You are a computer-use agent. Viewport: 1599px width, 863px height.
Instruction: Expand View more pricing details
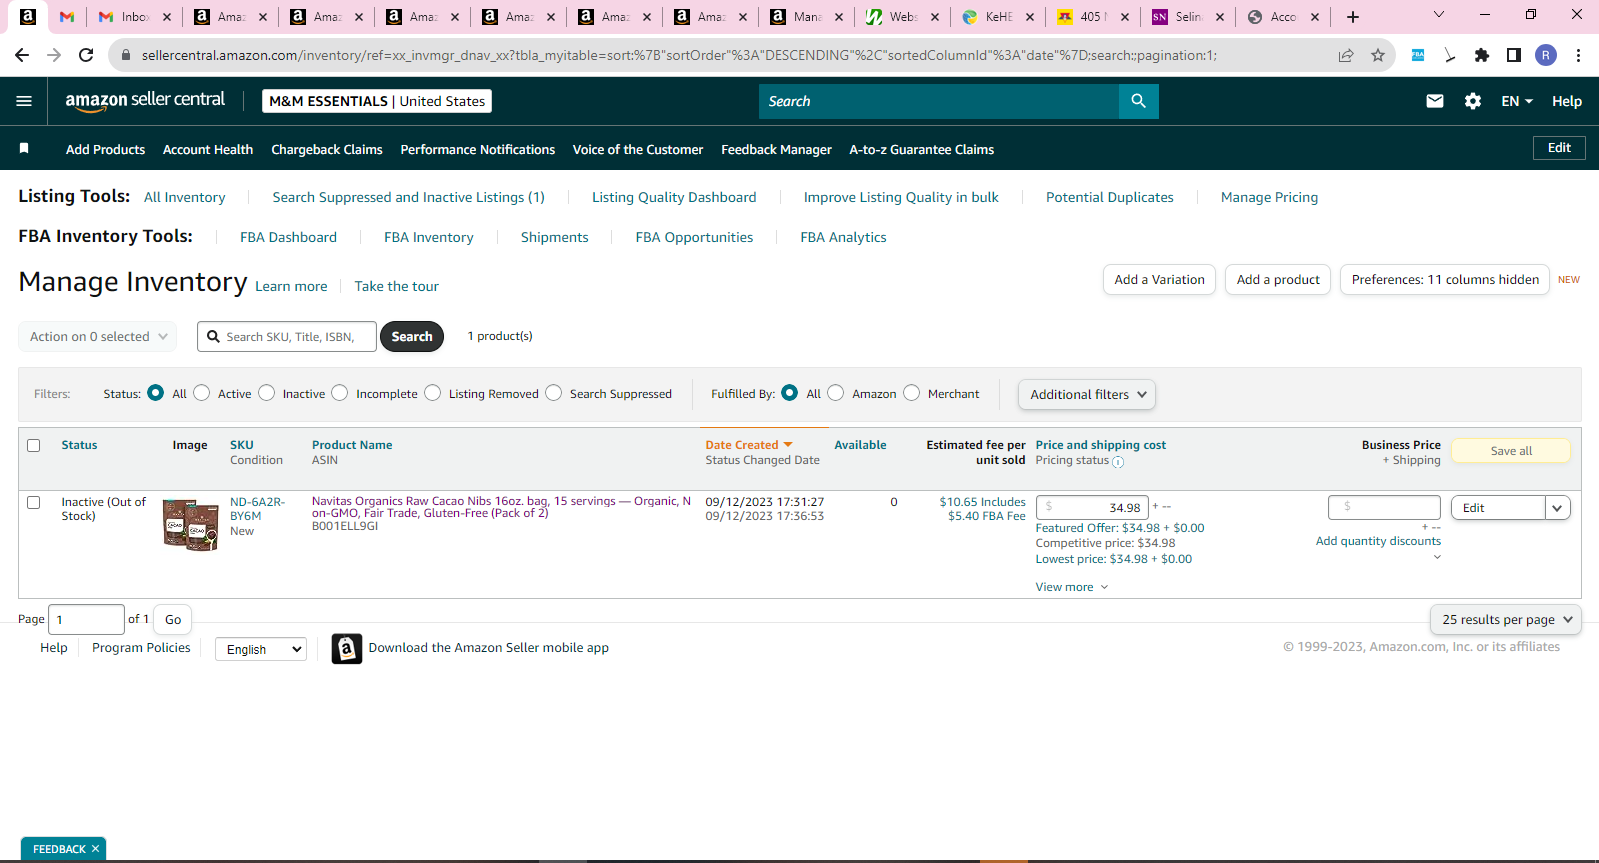pos(1072,587)
